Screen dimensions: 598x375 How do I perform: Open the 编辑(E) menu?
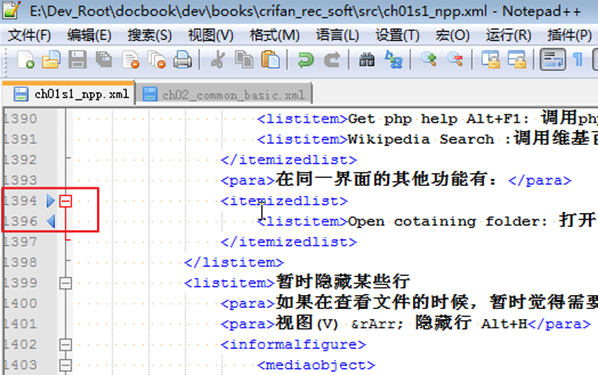tap(89, 35)
